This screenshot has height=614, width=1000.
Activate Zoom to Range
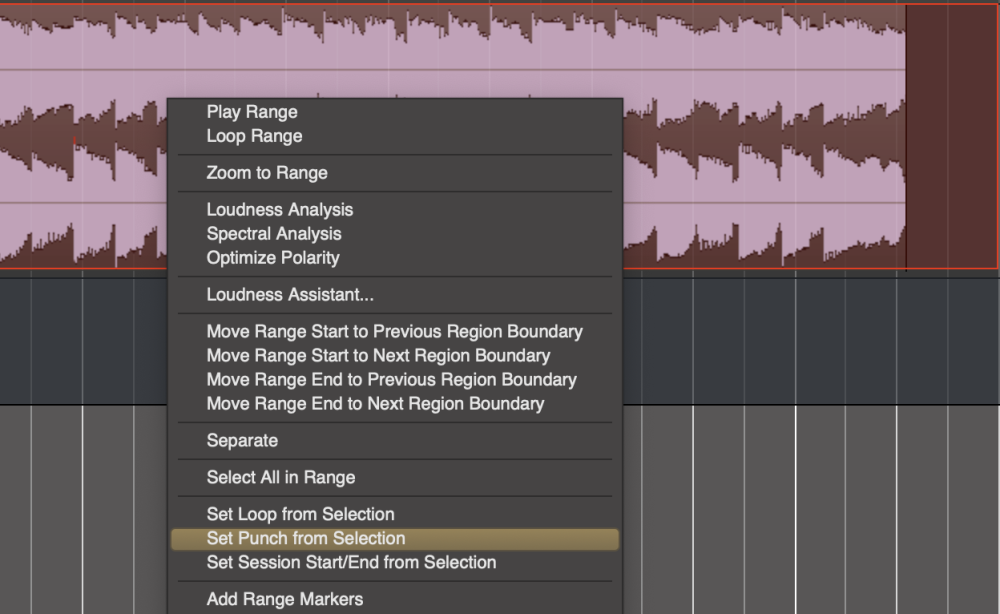265,172
